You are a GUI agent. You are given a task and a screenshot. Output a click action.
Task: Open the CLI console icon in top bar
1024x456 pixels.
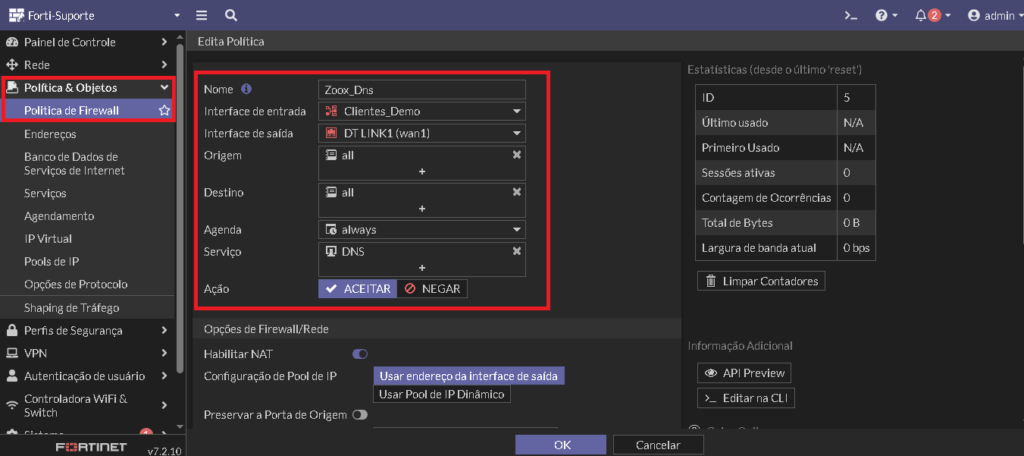pos(850,16)
